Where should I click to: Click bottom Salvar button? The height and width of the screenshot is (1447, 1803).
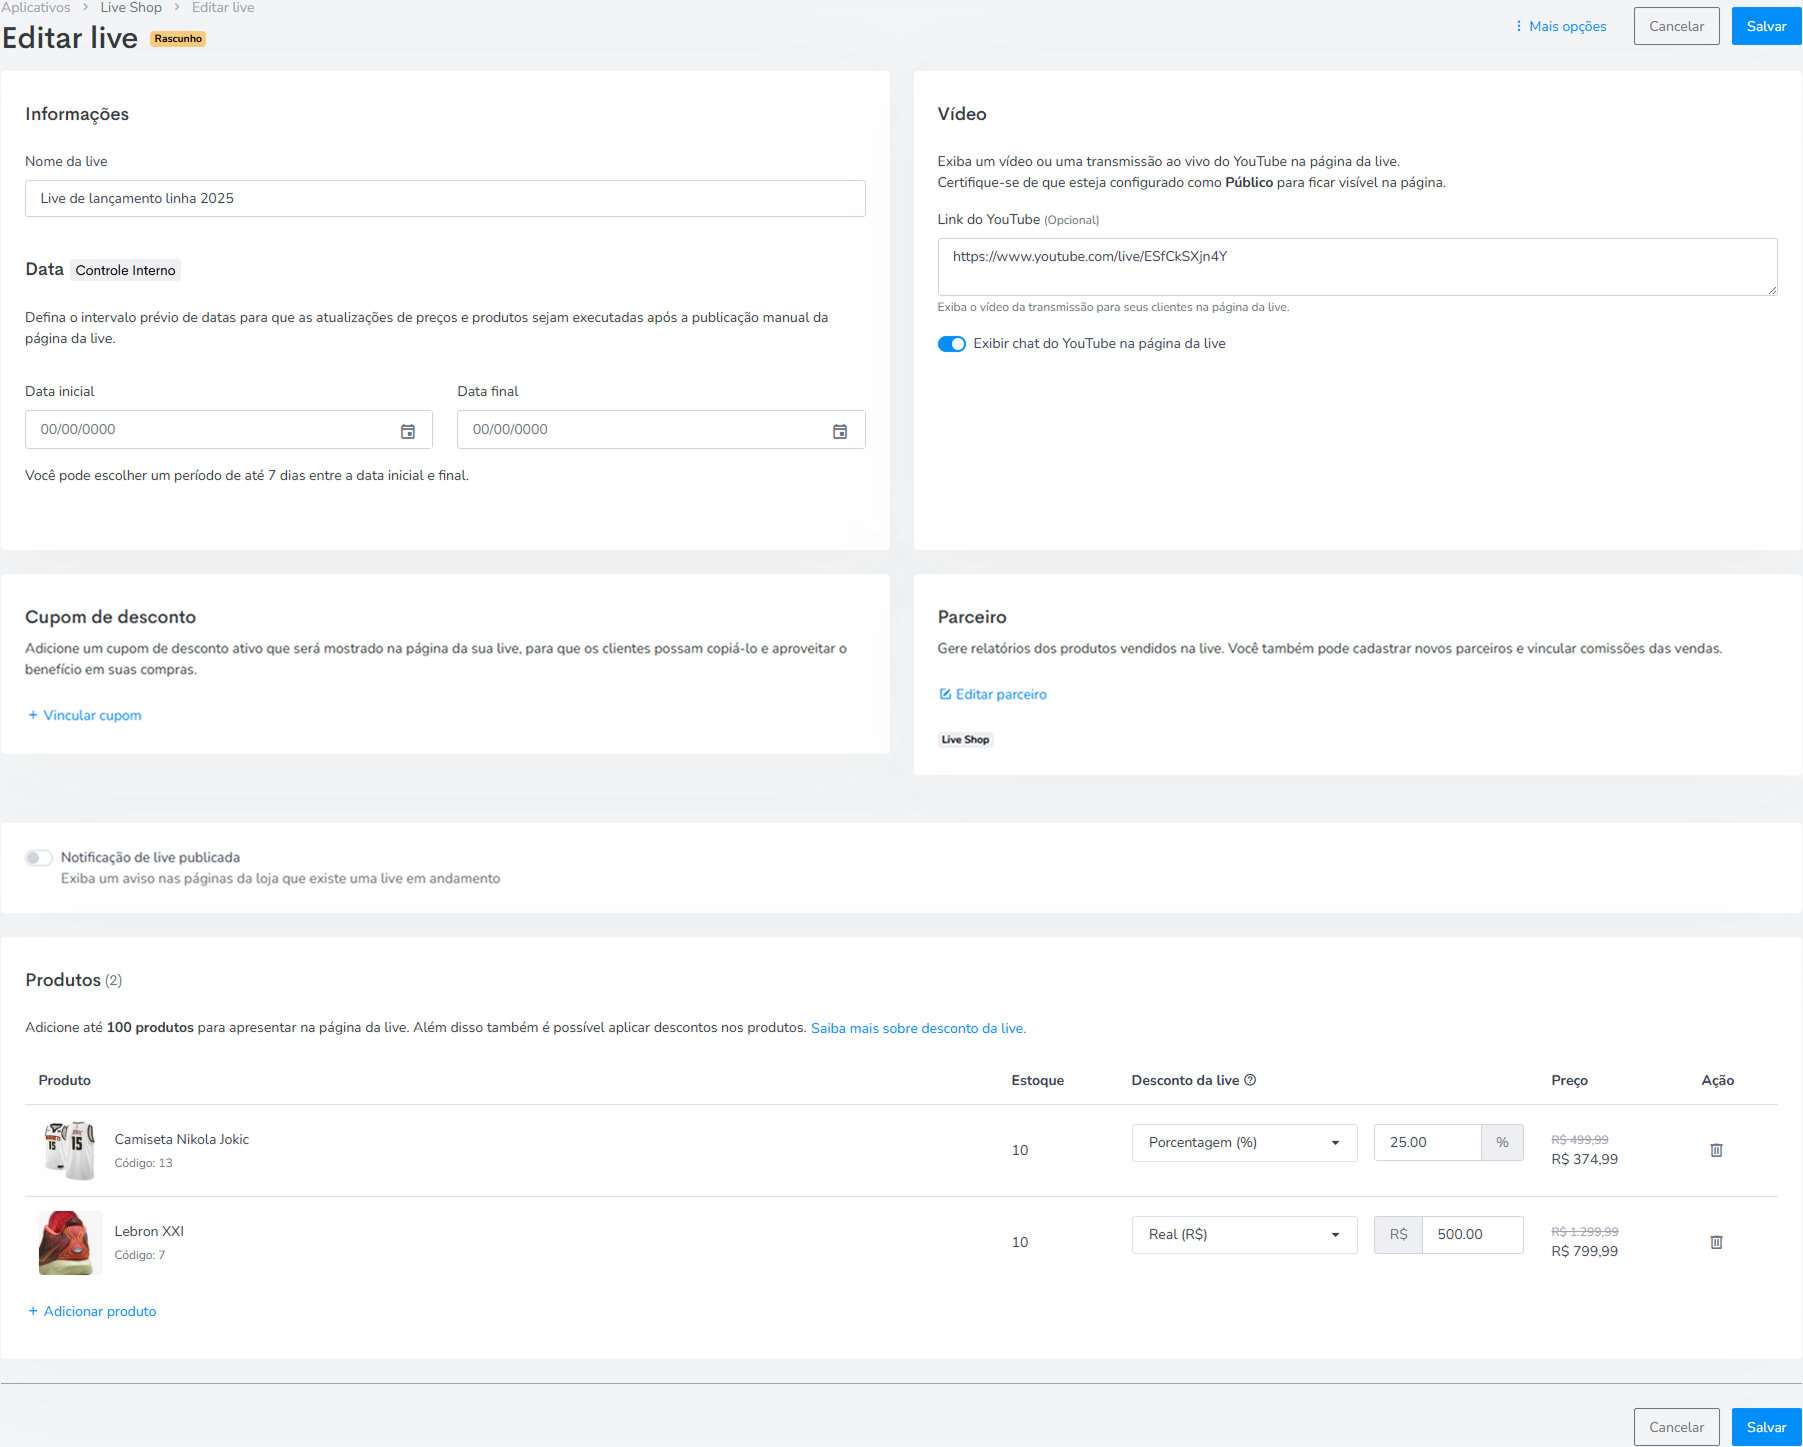tap(1766, 1427)
